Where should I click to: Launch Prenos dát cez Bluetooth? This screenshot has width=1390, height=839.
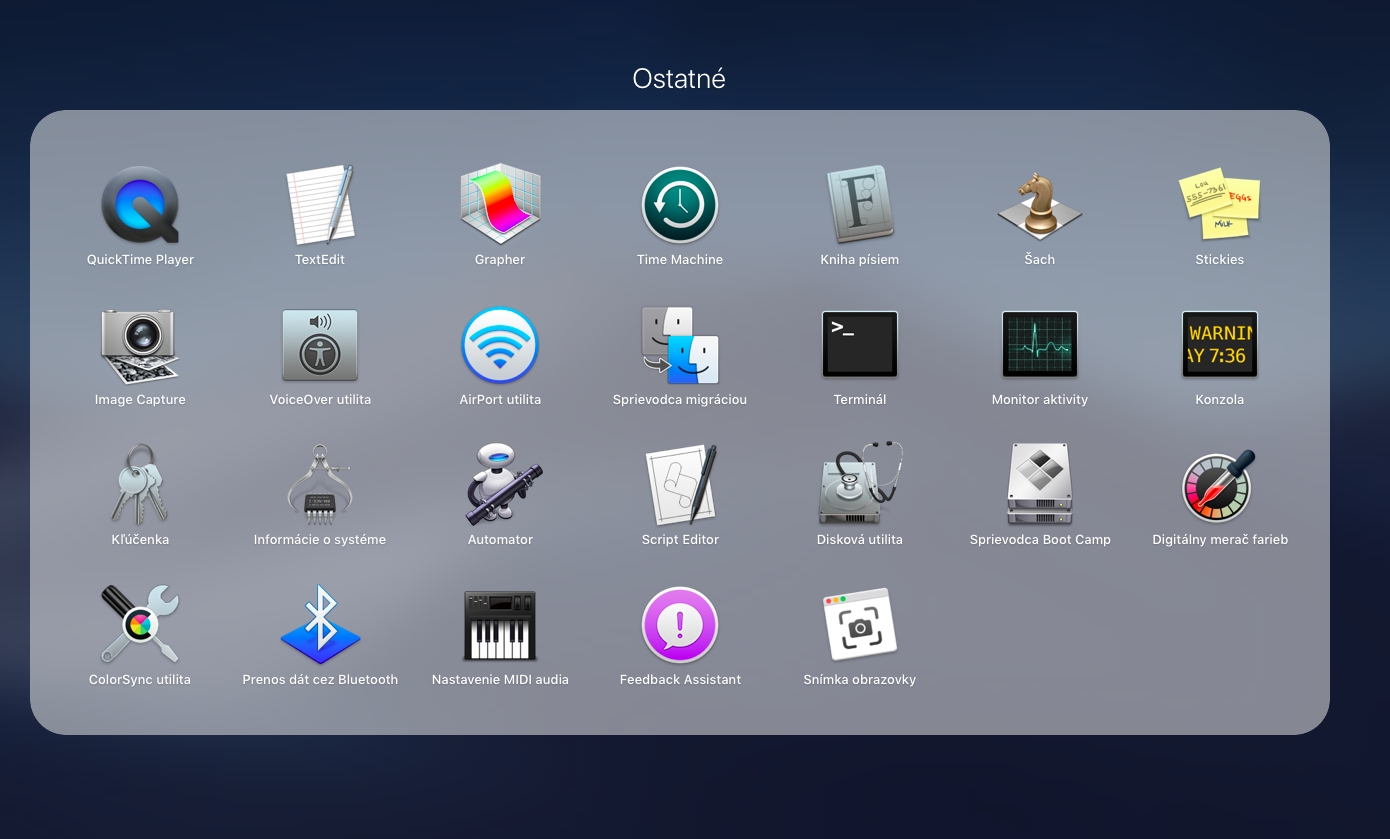point(320,625)
